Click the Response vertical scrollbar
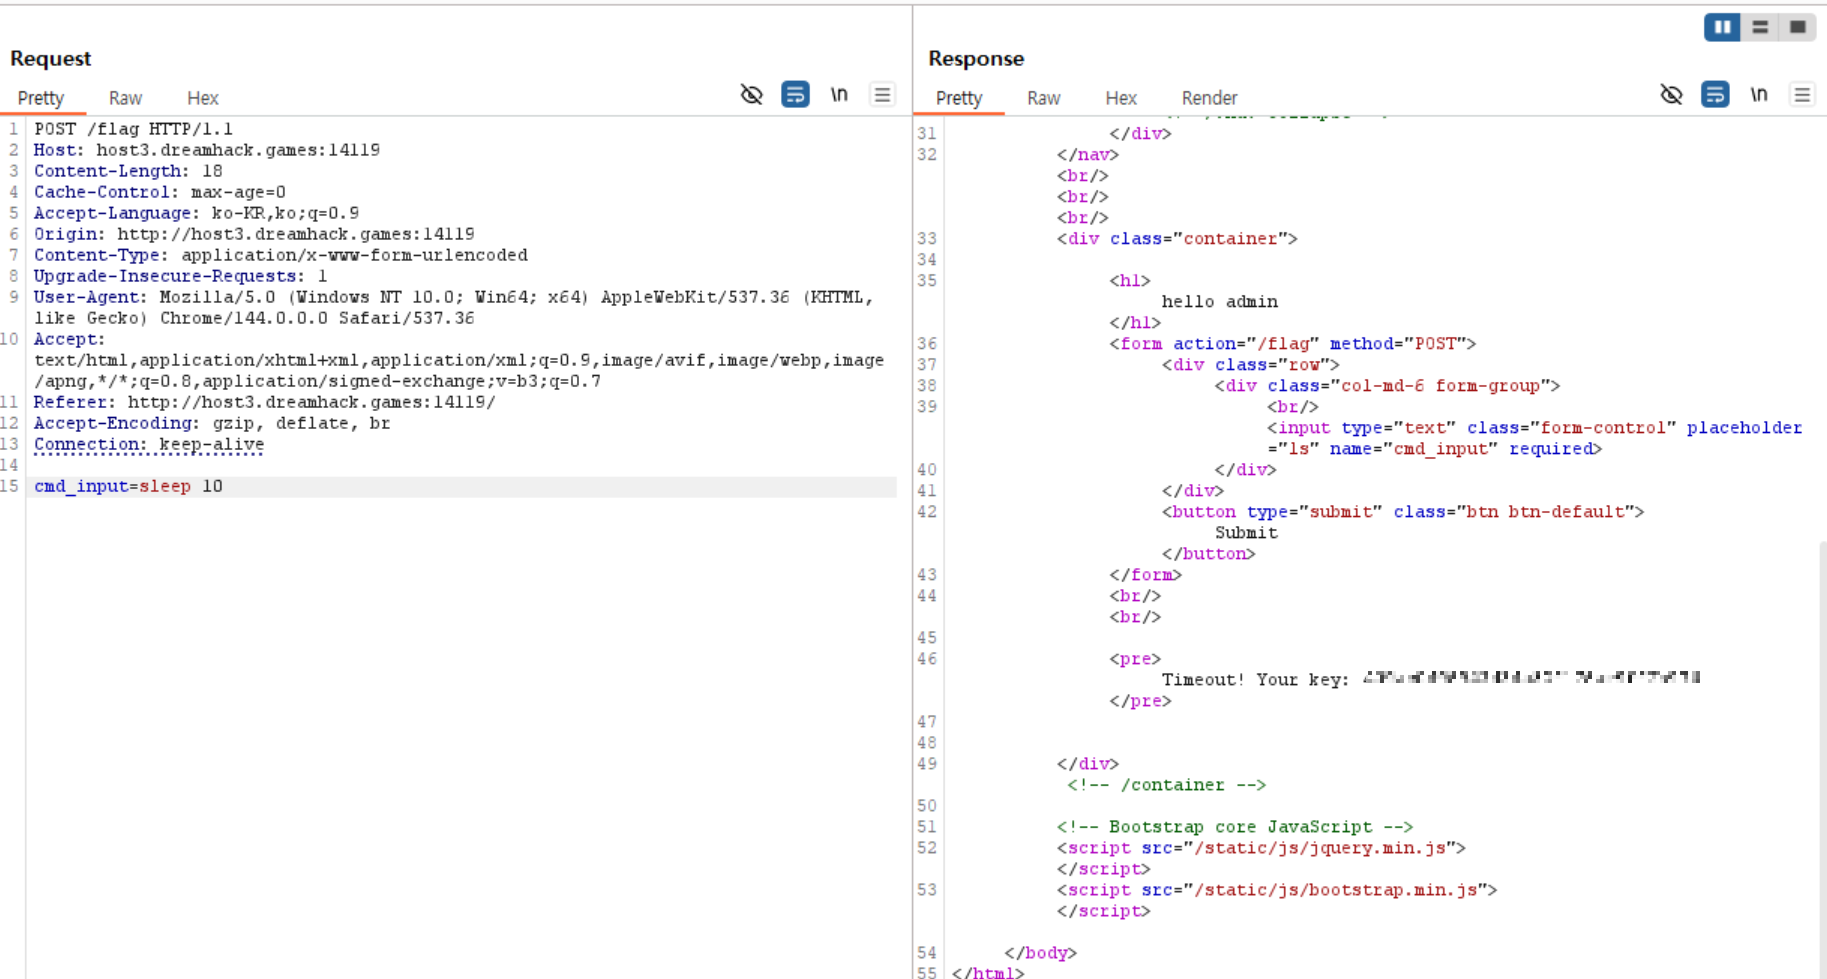 click(1822, 760)
